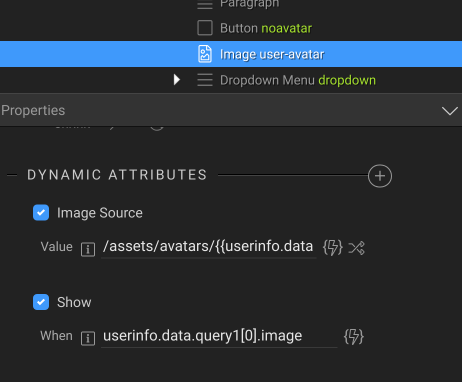
Task: Uncheck the Image Source checkbox
Action: pos(41,213)
